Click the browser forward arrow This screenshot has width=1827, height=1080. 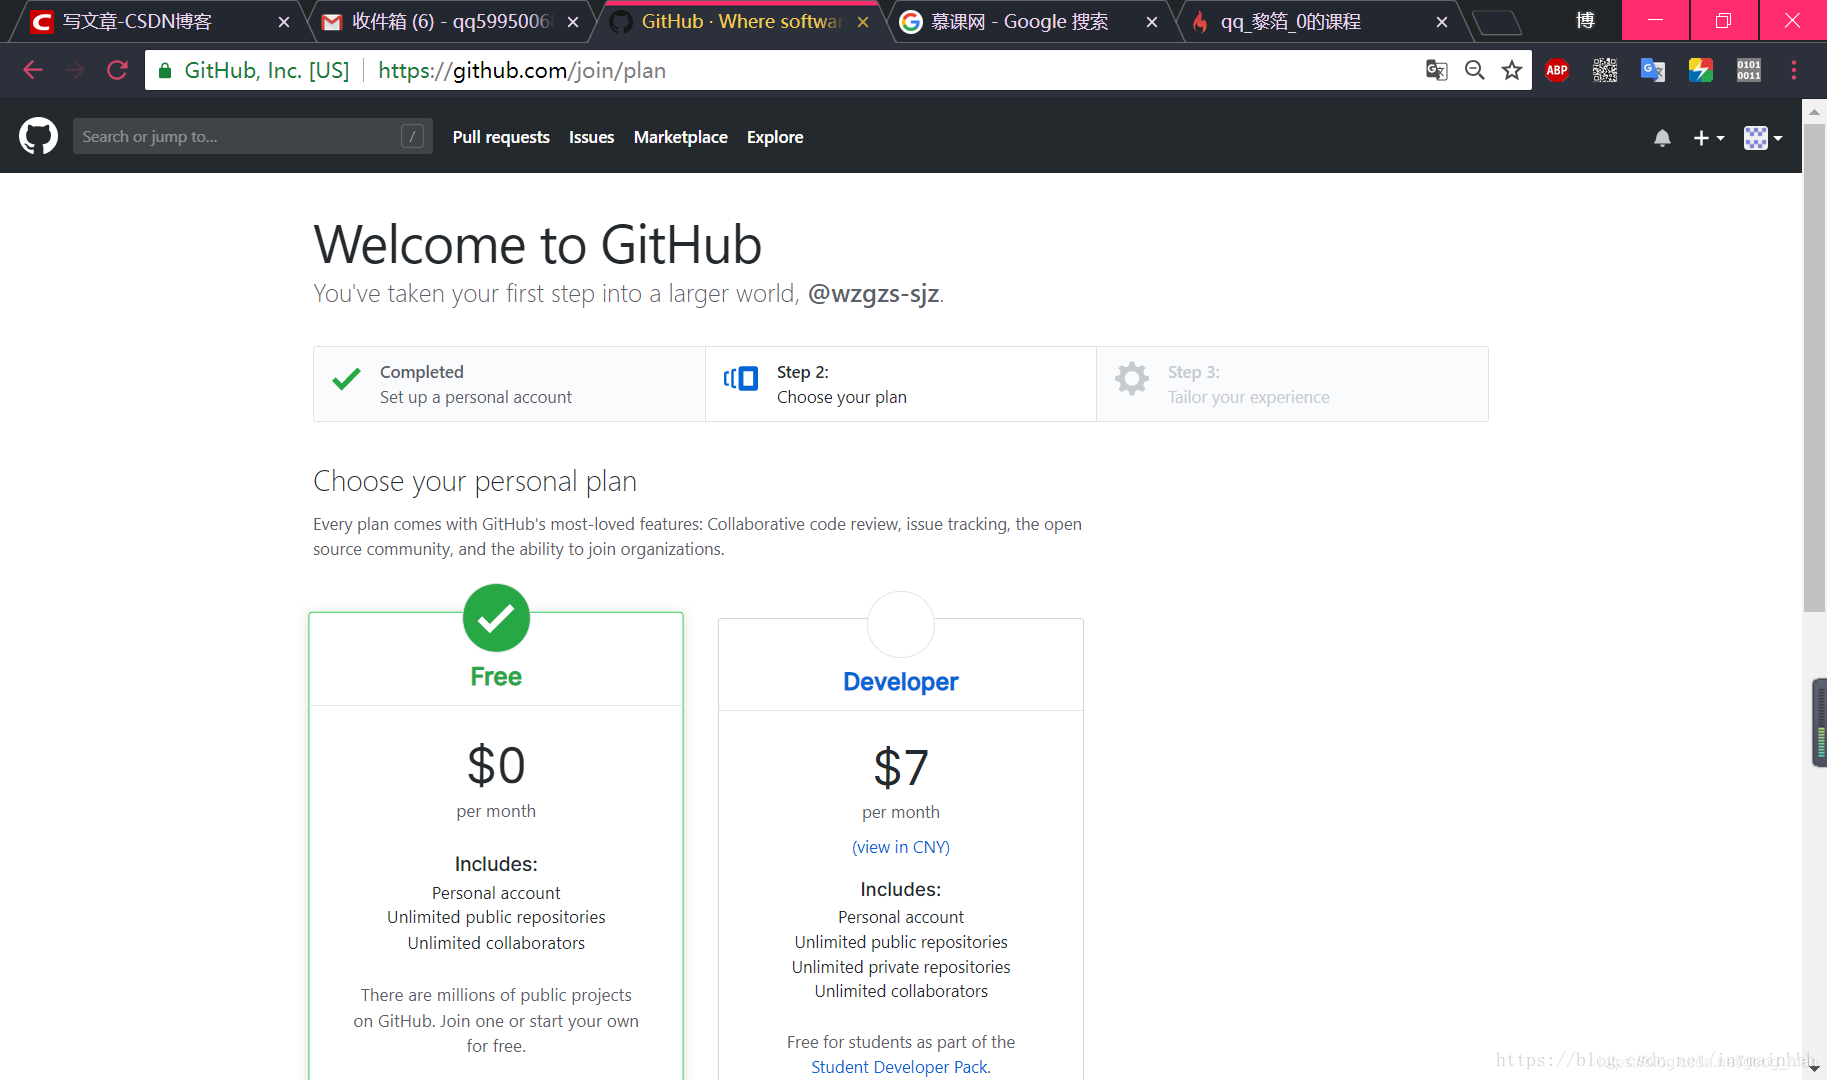(75, 70)
